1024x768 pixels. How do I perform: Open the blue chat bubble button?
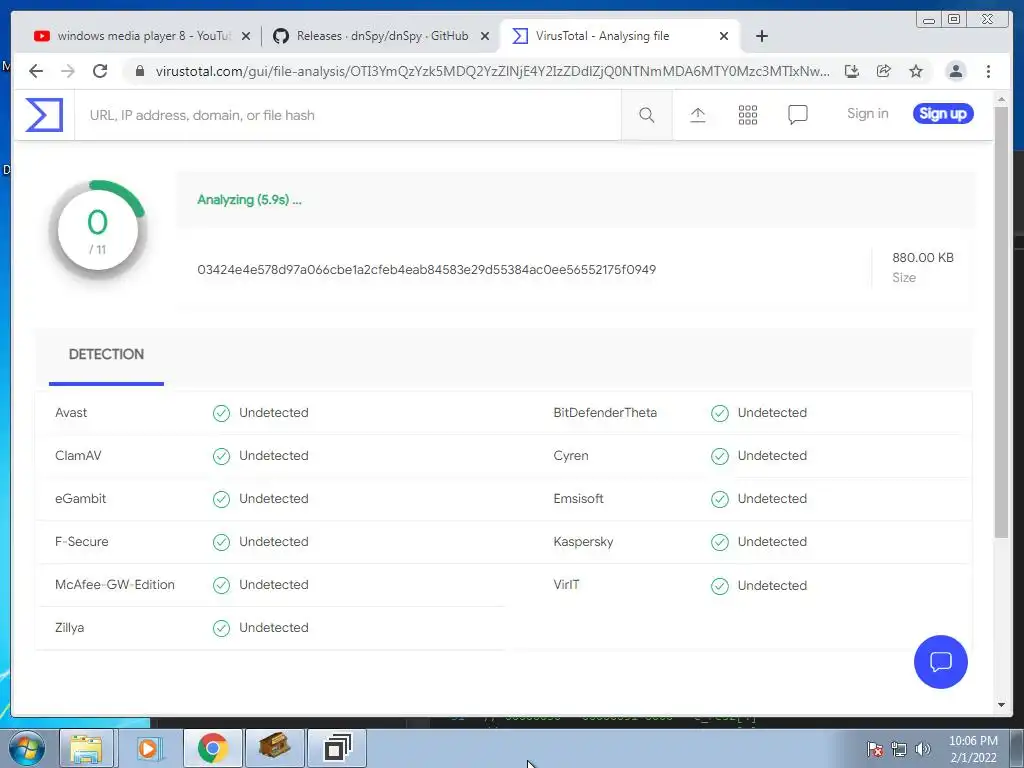click(x=940, y=662)
